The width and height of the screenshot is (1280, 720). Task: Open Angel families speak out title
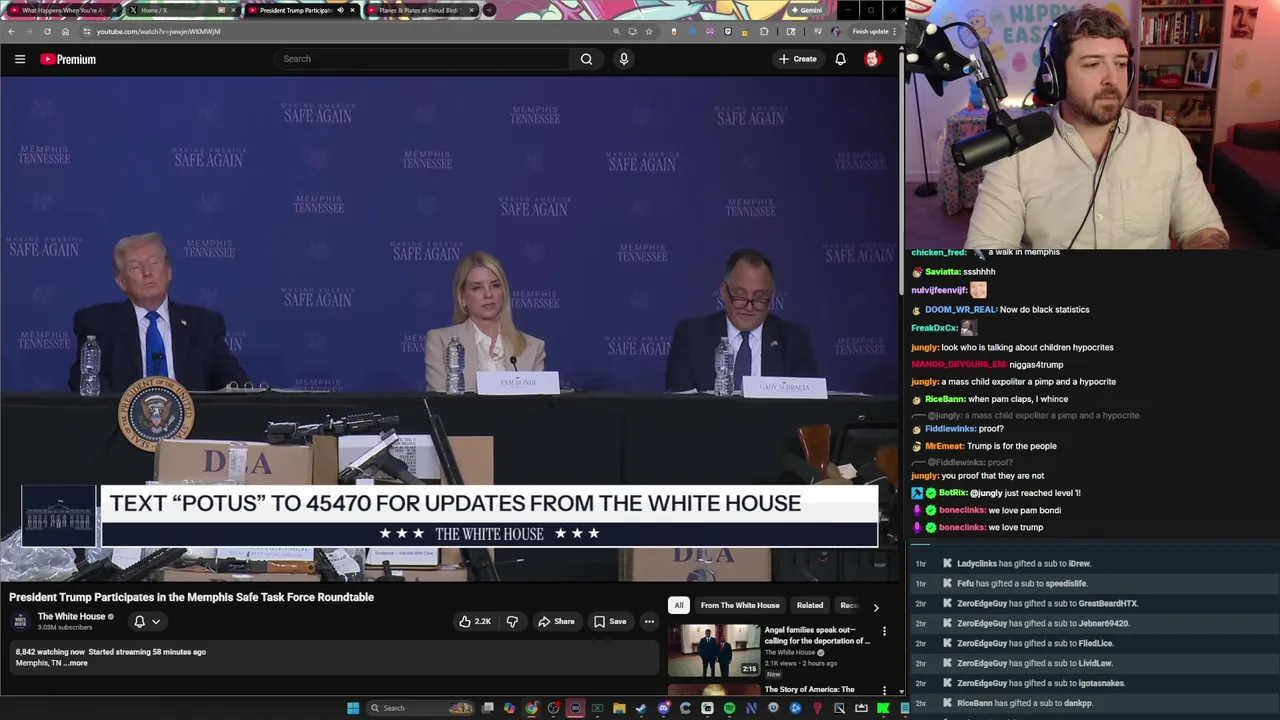pos(817,636)
